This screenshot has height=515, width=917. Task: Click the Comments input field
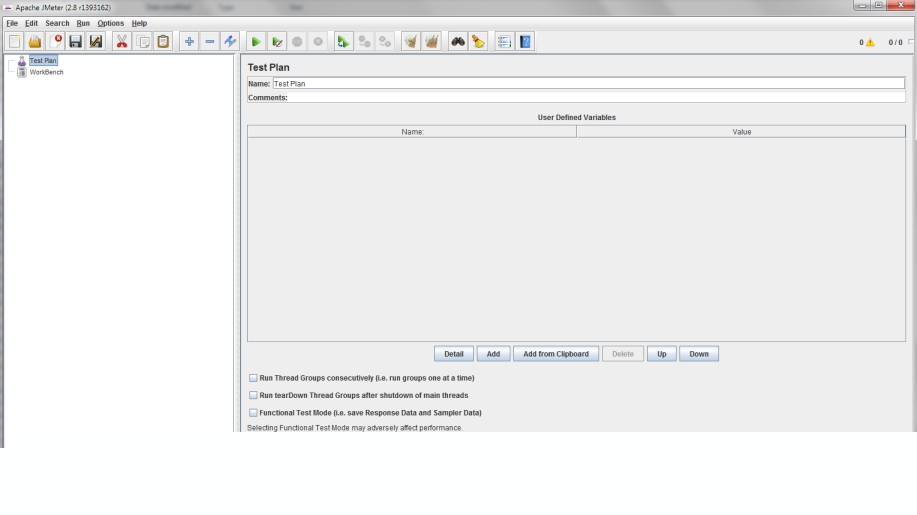[x=597, y=97]
